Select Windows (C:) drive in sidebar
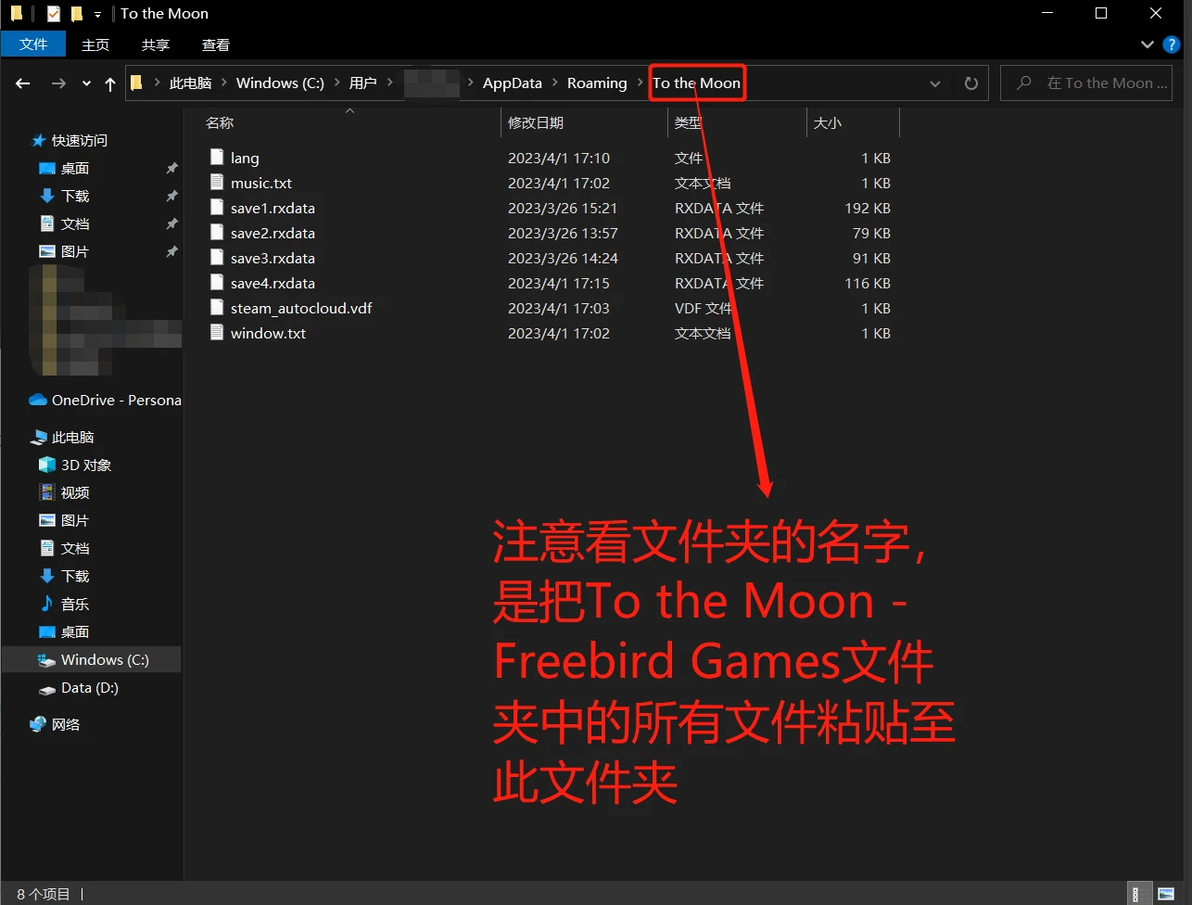Viewport: 1192px width, 905px height. 104,659
